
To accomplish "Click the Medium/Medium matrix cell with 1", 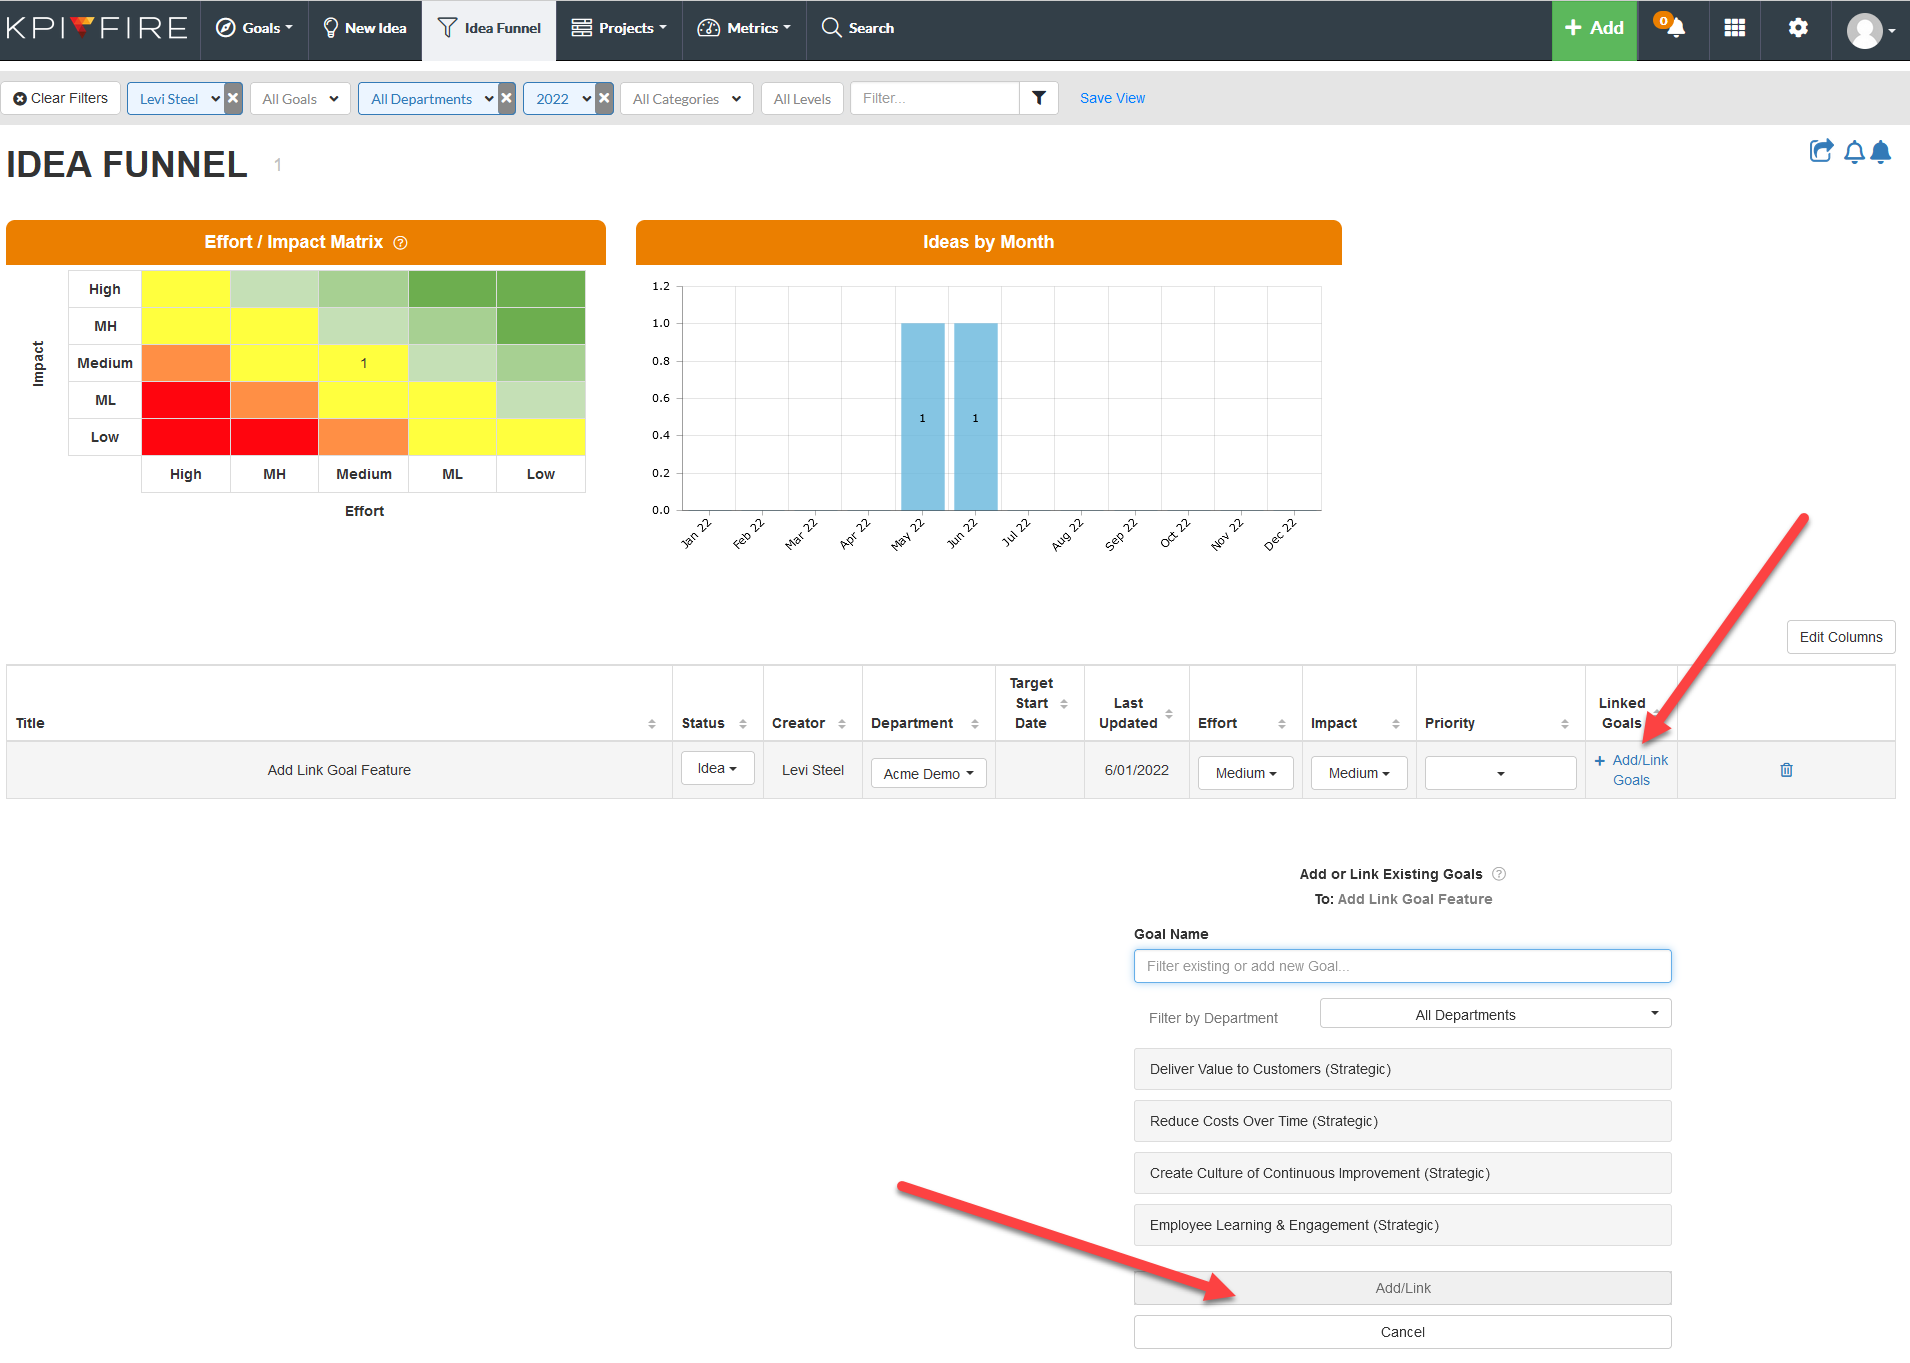I will [364, 363].
